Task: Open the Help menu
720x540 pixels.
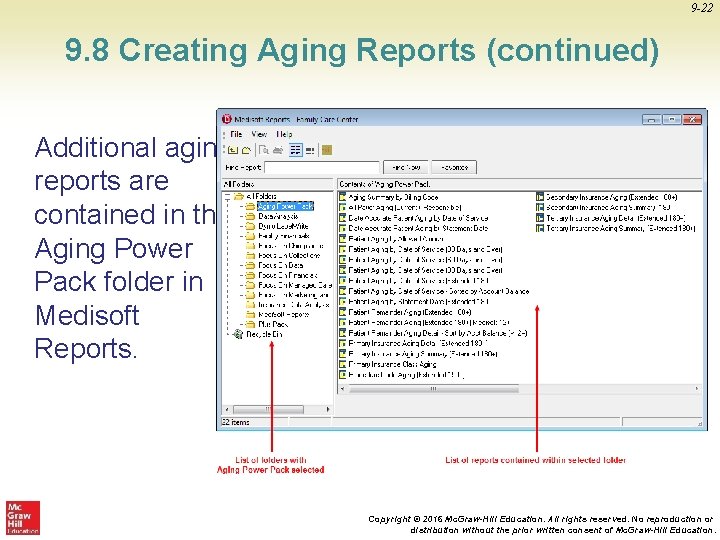Action: click(x=284, y=134)
